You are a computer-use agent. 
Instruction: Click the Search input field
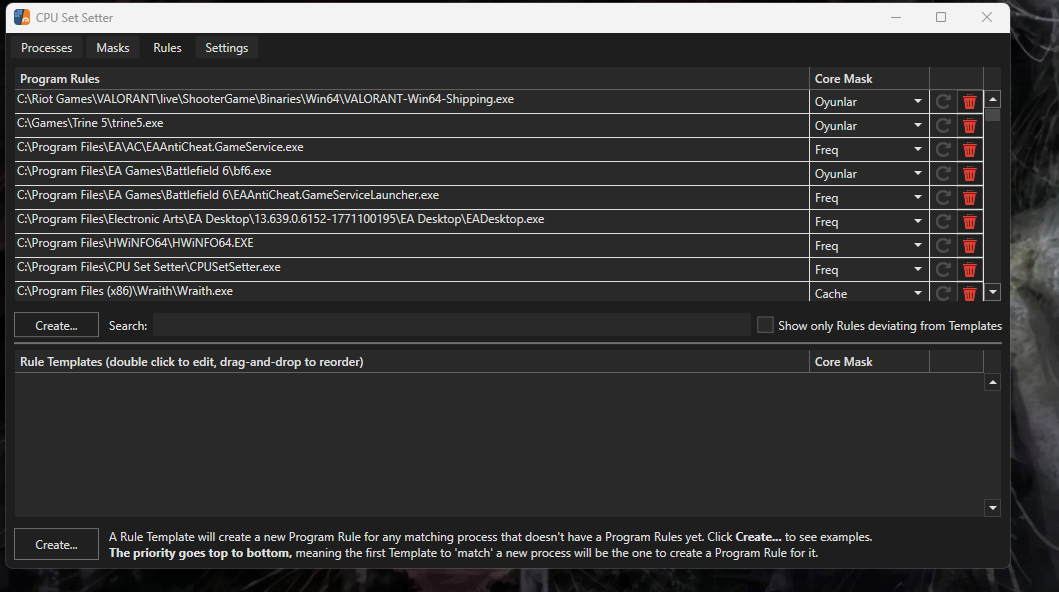point(452,325)
